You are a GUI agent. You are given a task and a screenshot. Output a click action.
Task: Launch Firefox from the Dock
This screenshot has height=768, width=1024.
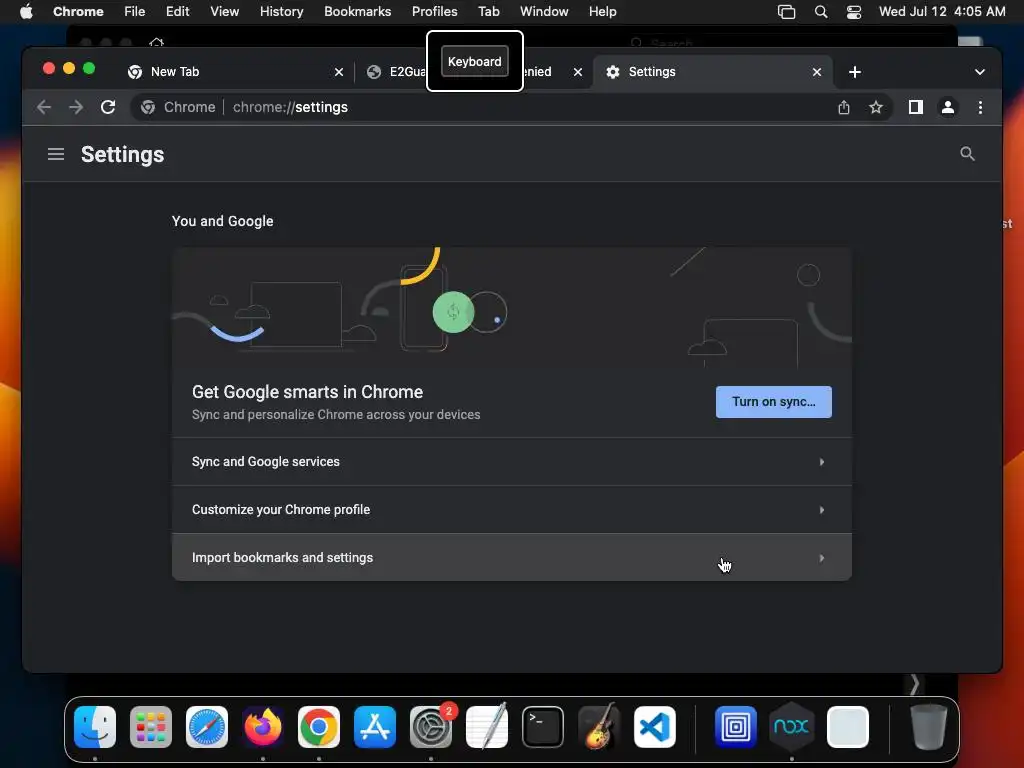tap(263, 727)
